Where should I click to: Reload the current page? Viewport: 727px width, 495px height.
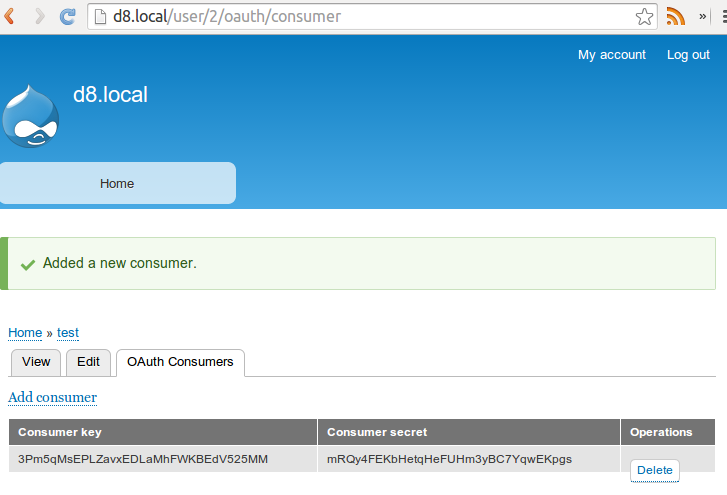(x=68, y=16)
